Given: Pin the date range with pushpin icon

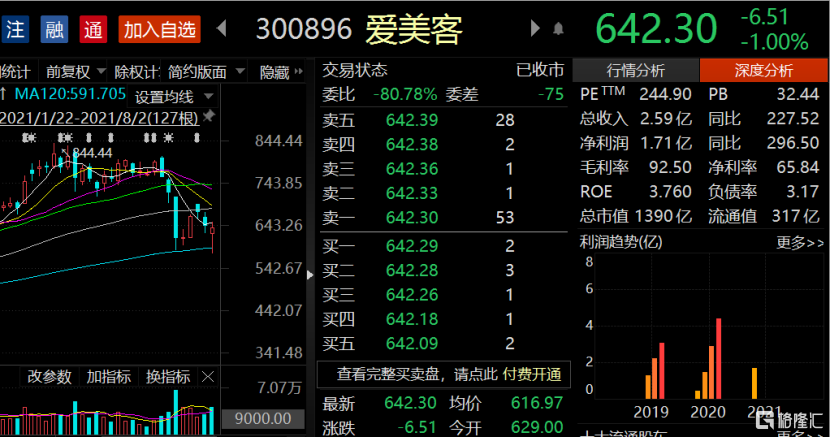Looking at the screenshot, I should [210, 115].
